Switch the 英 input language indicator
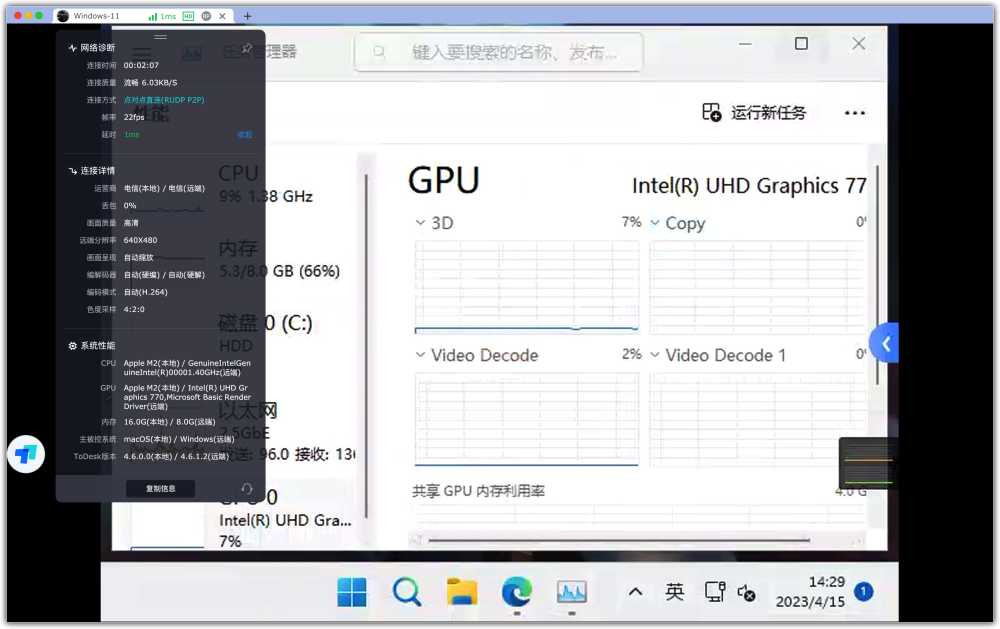The height and width of the screenshot is (629, 1000). [675, 592]
